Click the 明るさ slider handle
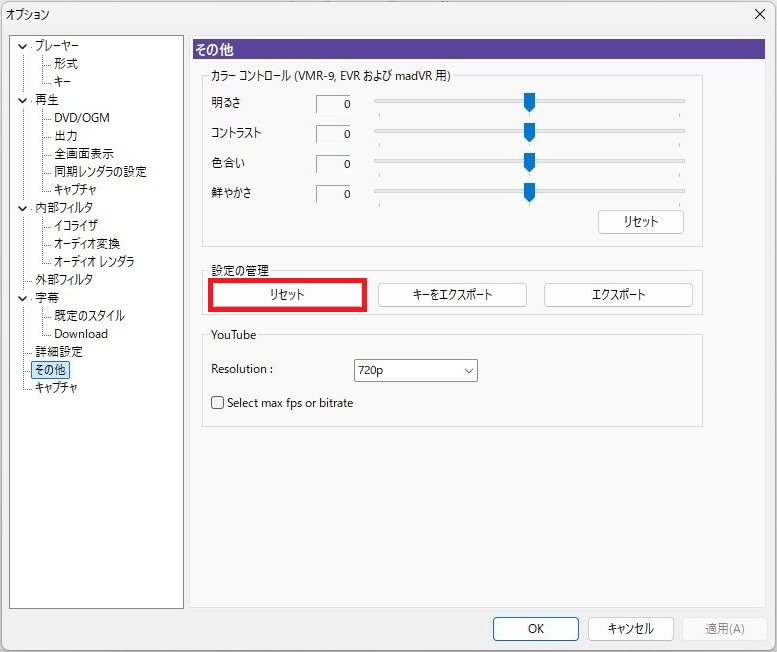Screen dimensions: 777x652 click(x=529, y=102)
